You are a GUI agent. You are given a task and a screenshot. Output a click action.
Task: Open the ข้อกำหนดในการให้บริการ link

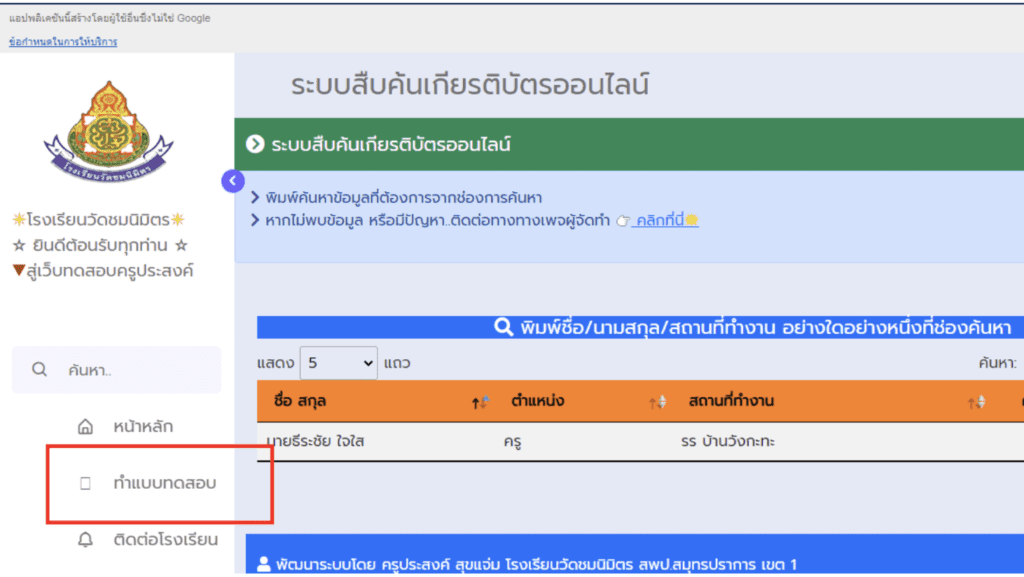62,41
